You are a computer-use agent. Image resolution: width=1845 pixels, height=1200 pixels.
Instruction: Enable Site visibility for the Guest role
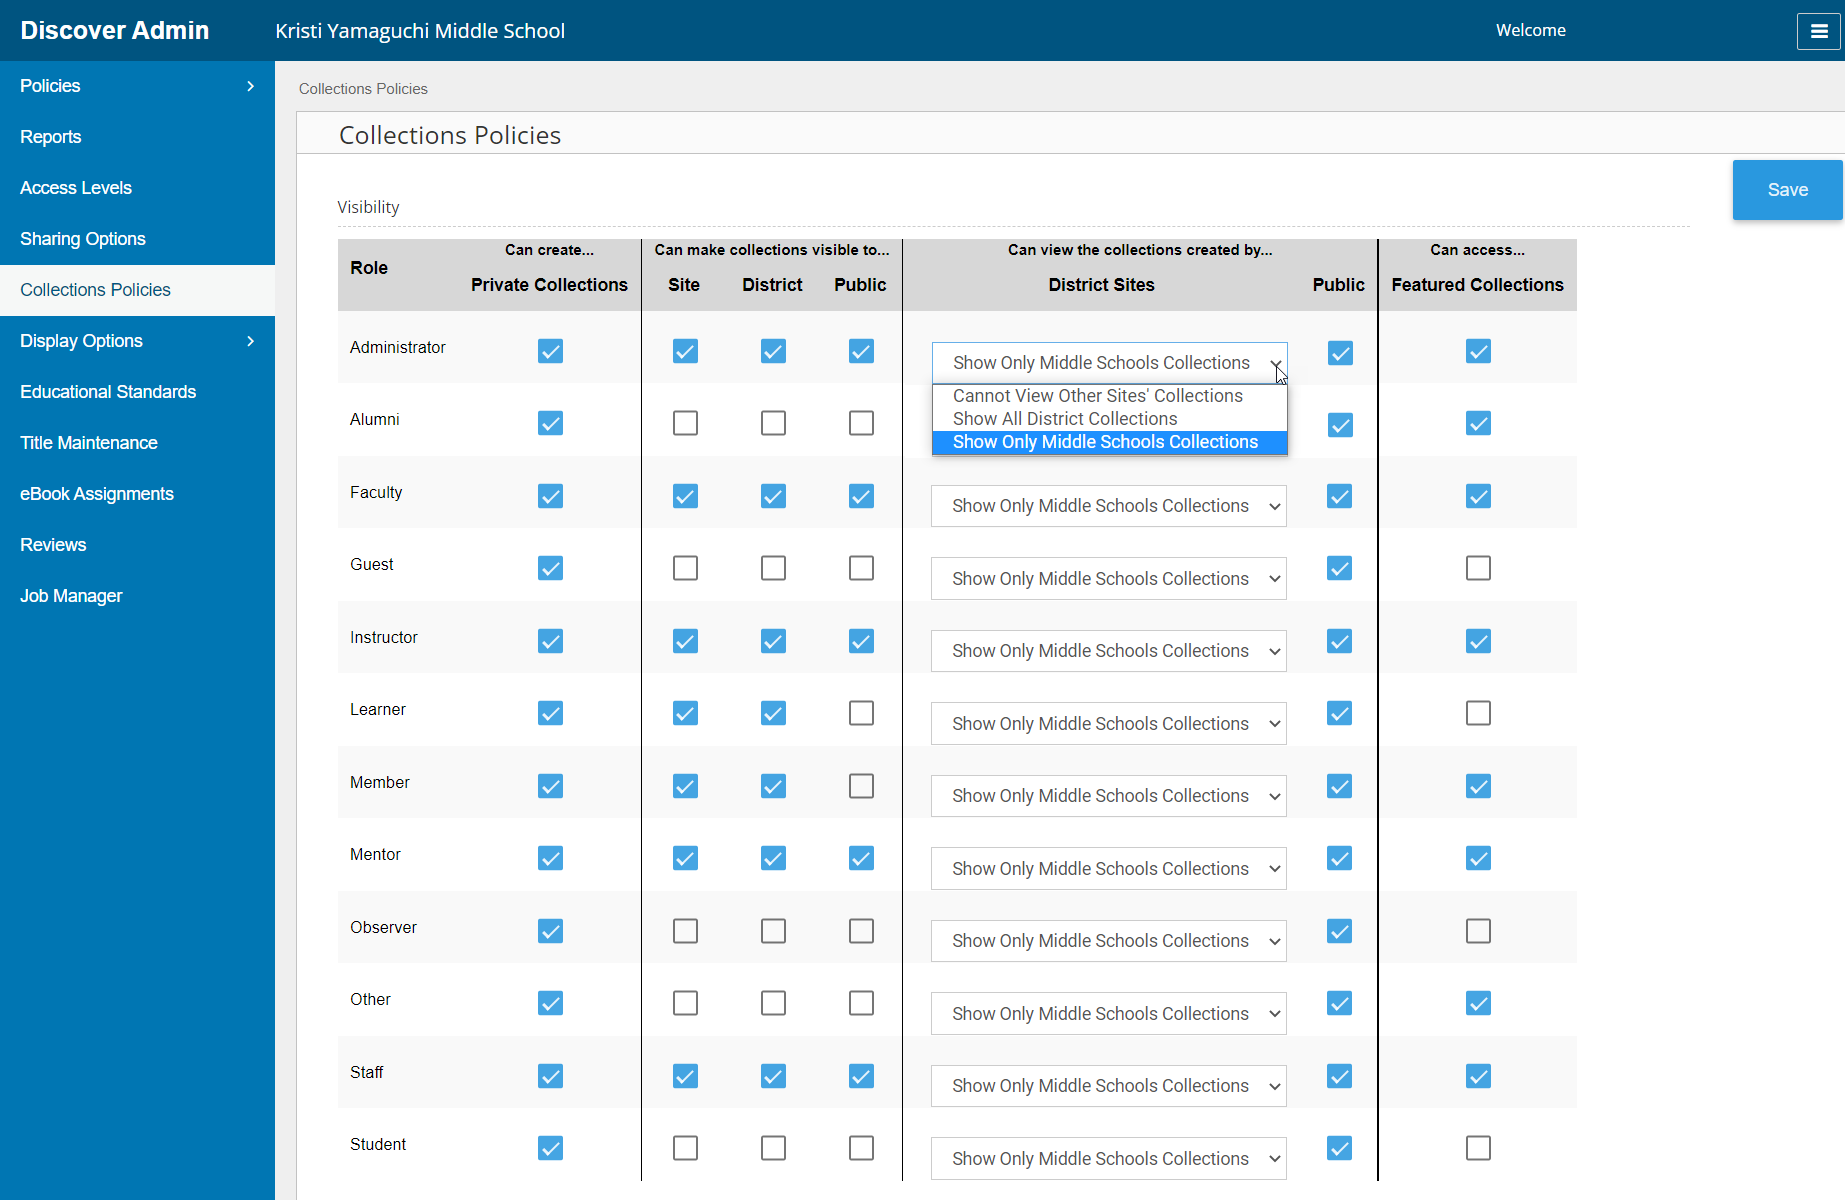coord(685,567)
